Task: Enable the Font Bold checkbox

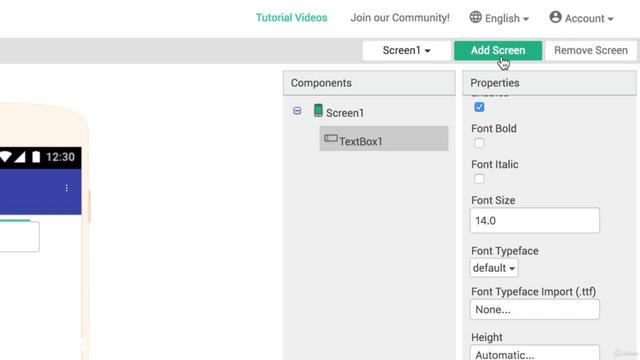Action: (479, 143)
